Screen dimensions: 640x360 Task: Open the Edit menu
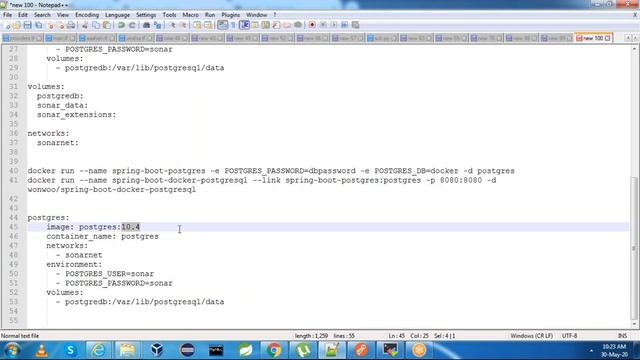pos(23,15)
